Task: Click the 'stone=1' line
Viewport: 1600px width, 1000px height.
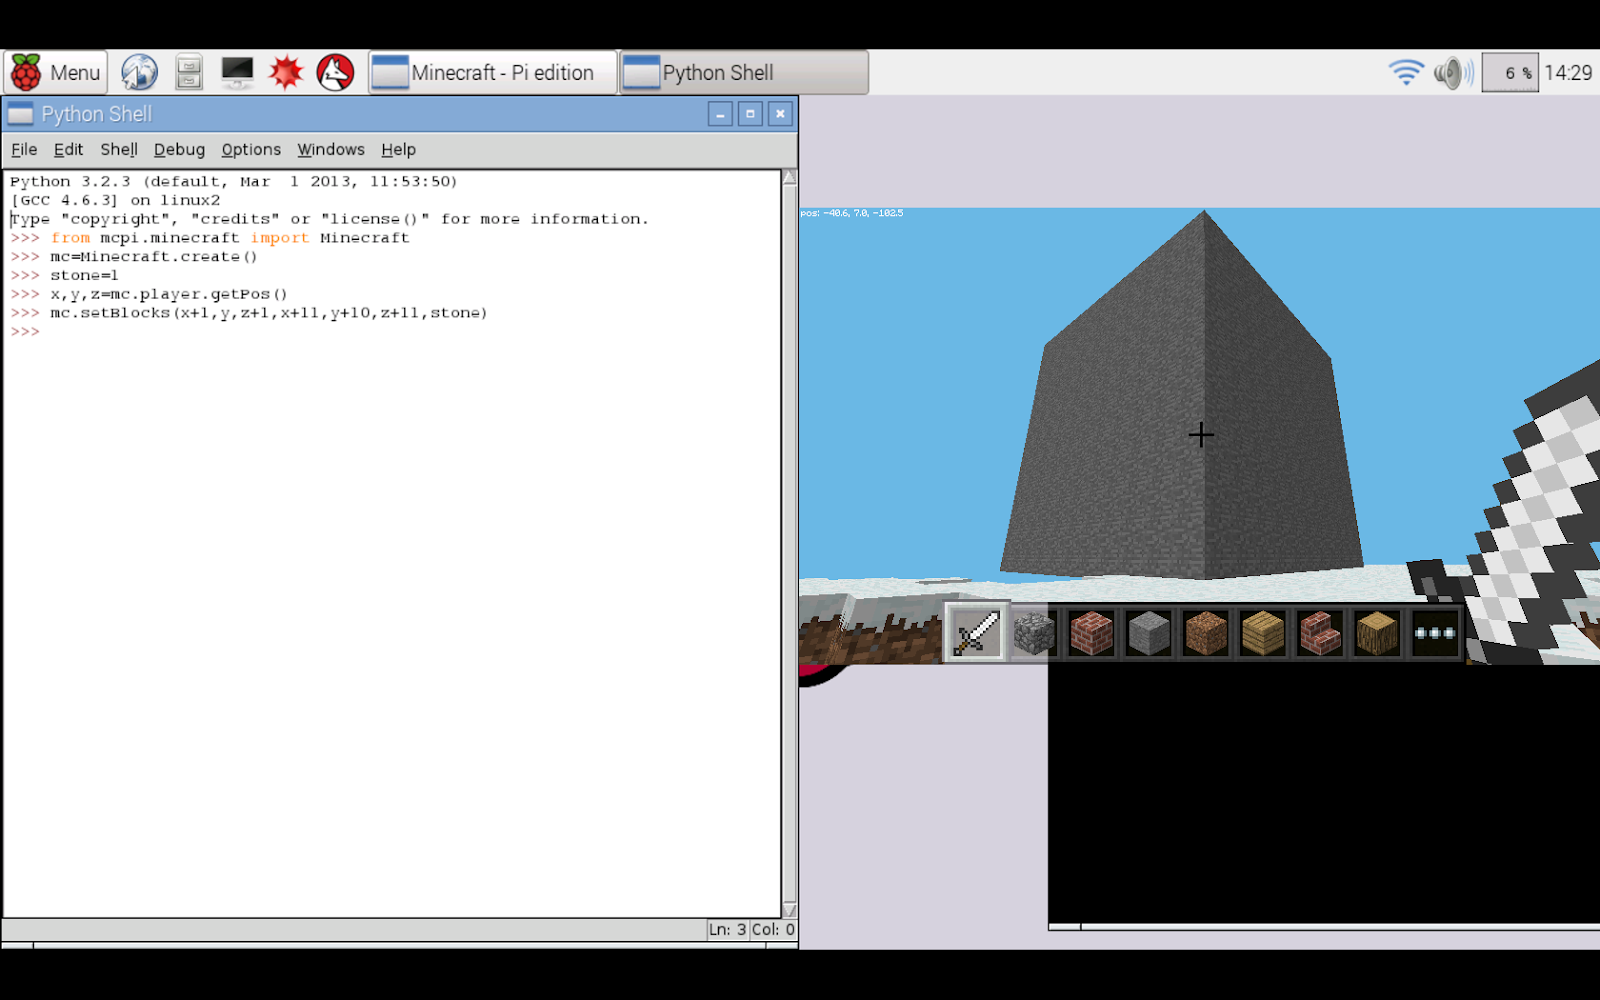Action: click(x=84, y=275)
